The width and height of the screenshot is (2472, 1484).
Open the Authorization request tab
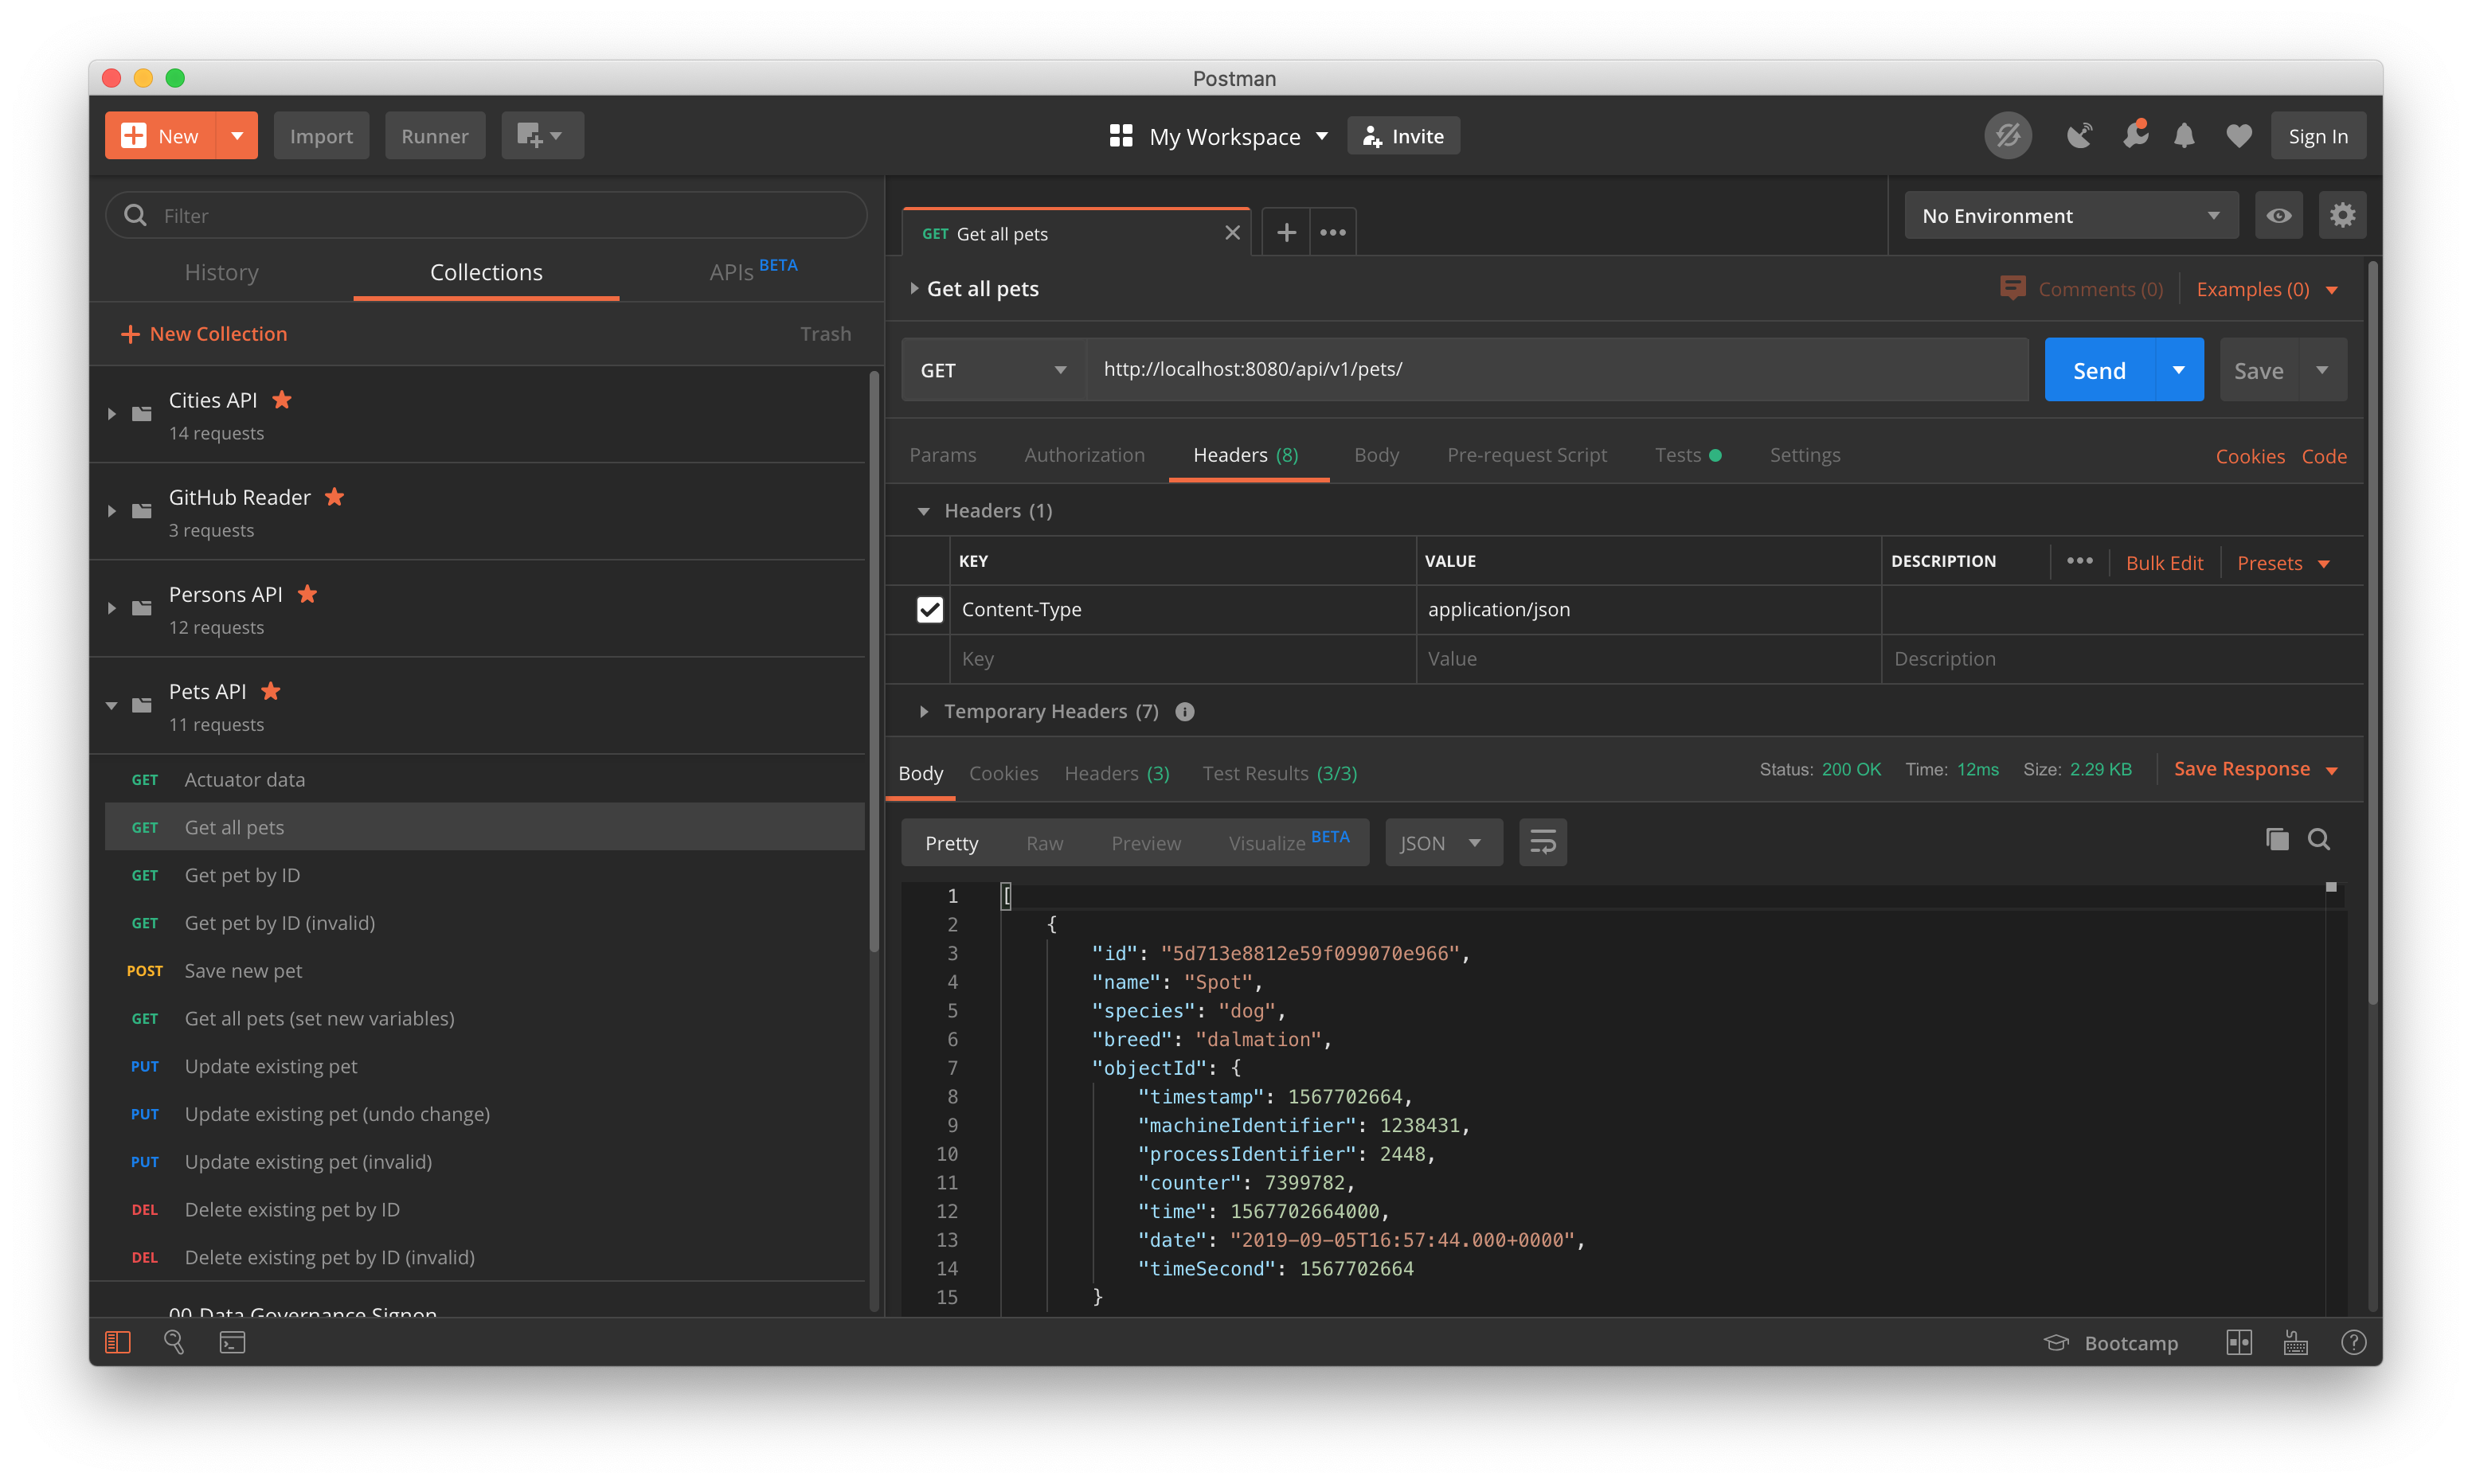click(x=1084, y=455)
